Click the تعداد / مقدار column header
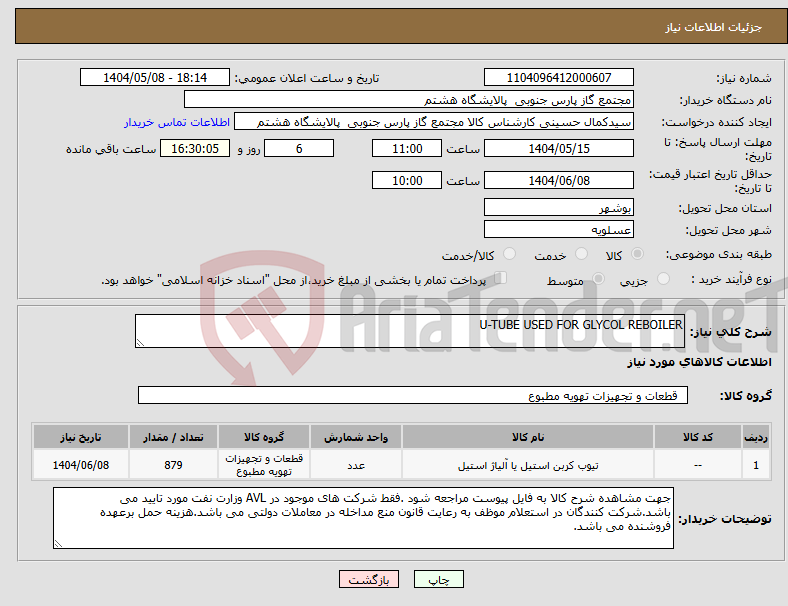The image size is (788, 606). click(x=173, y=437)
